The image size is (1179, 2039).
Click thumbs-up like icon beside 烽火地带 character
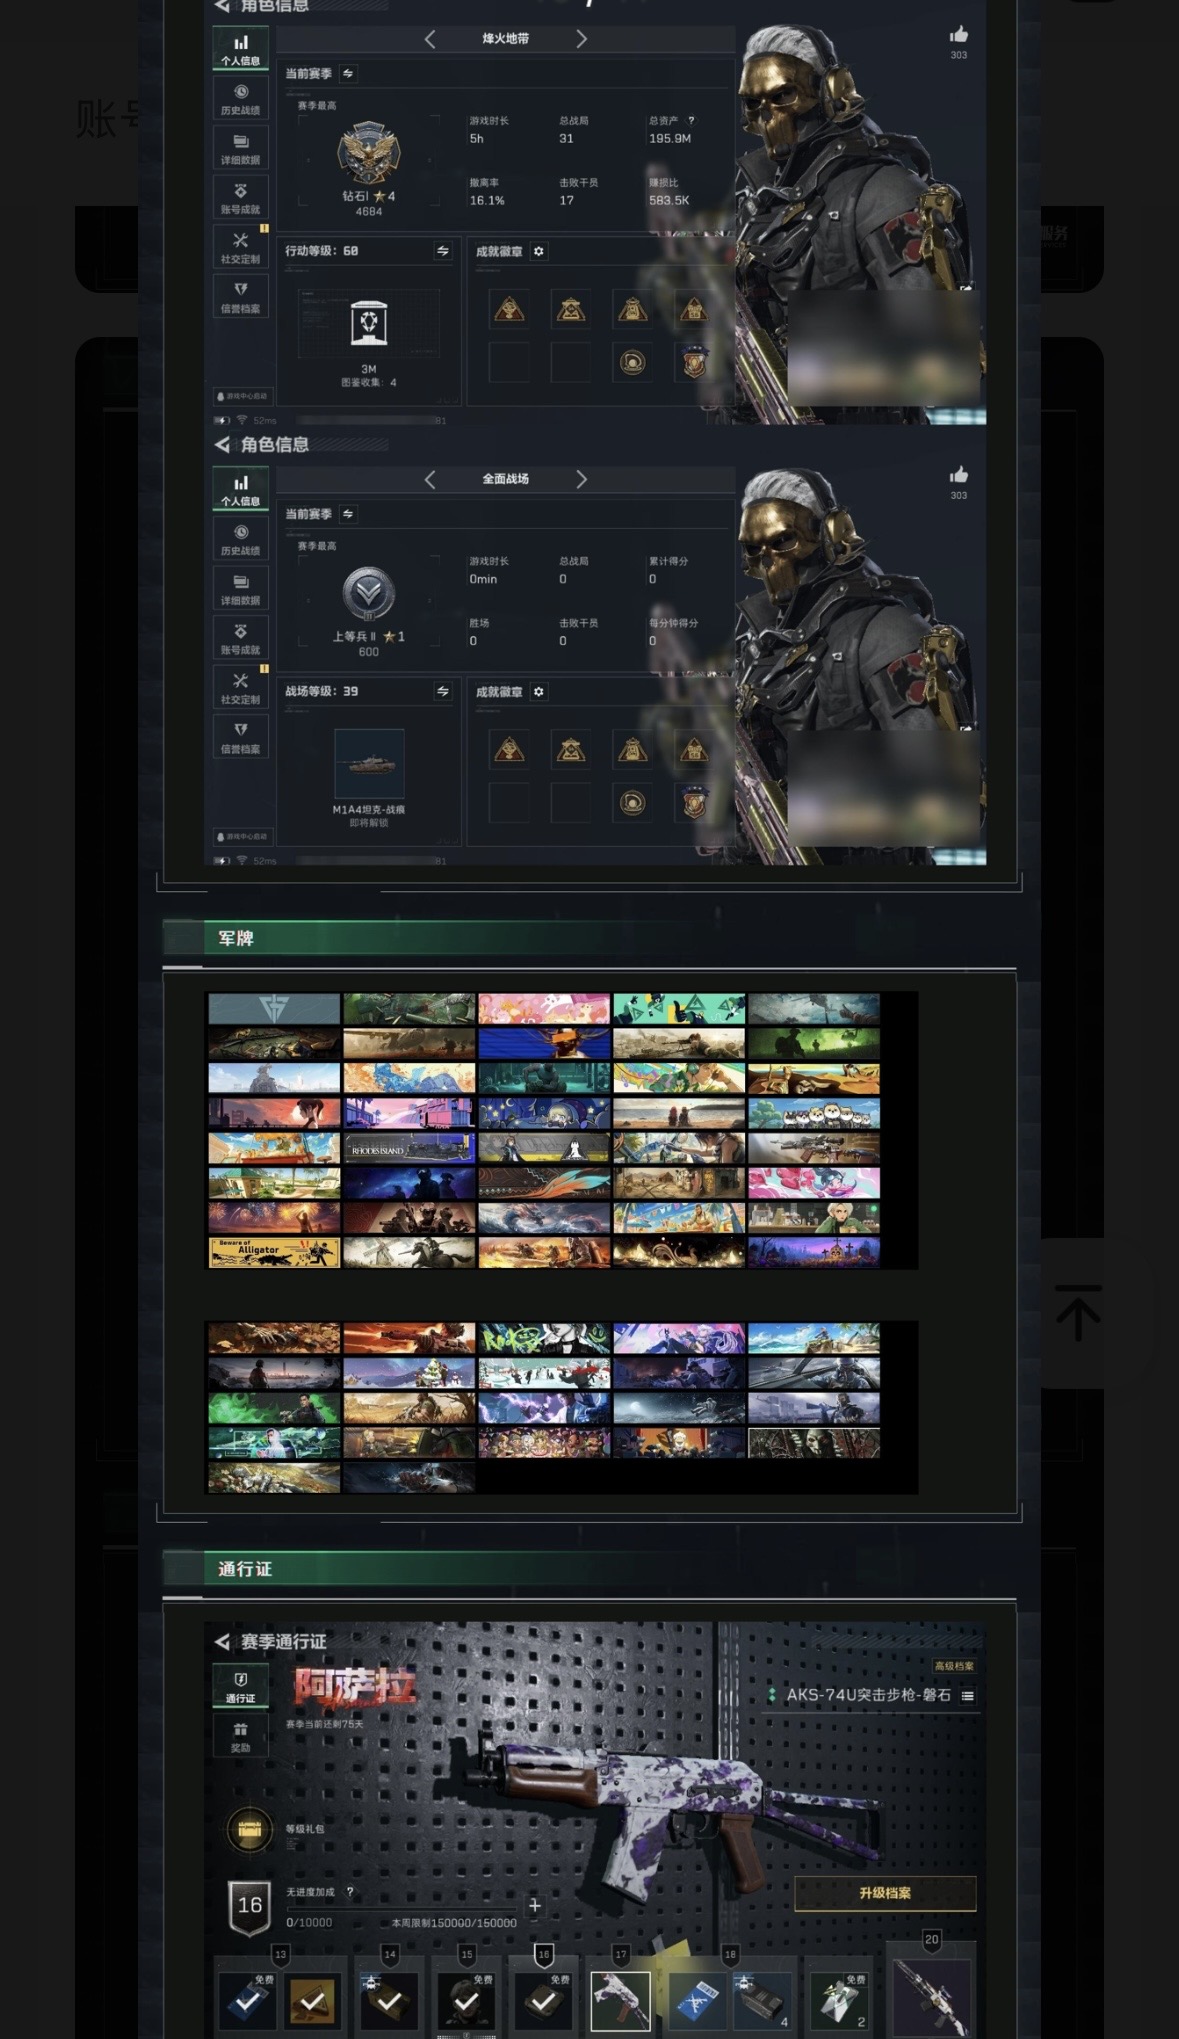pos(958,35)
